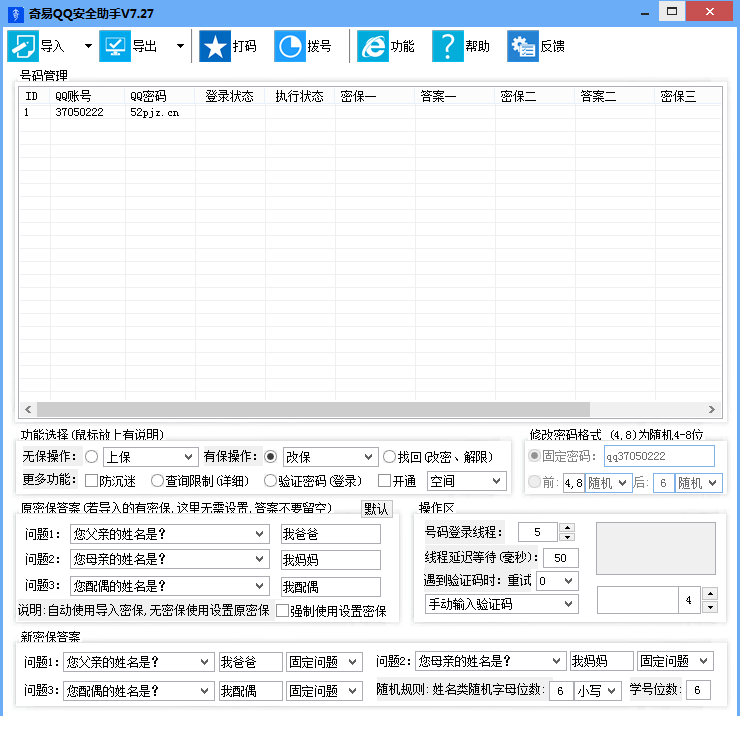Open new 问题2 固定问题 dropdown
The height and width of the screenshot is (739, 740).
coord(675,661)
